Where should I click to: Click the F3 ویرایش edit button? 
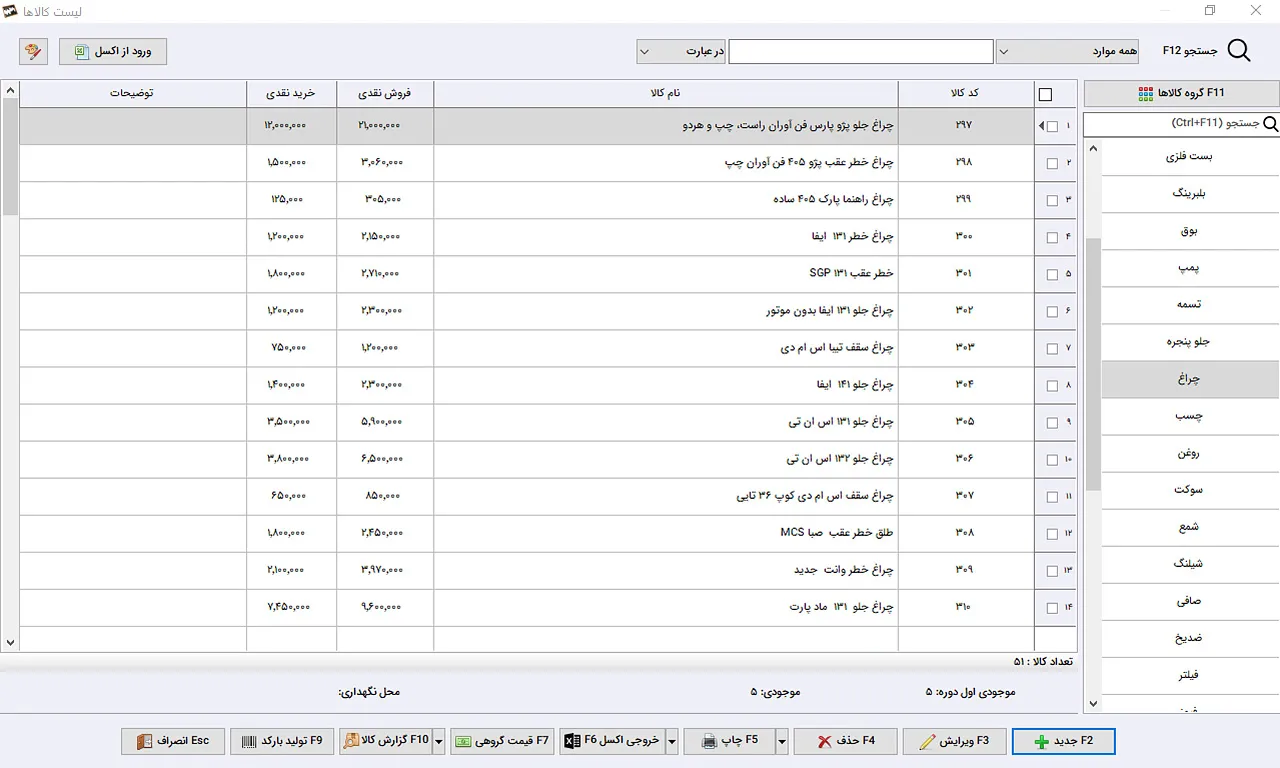954,741
